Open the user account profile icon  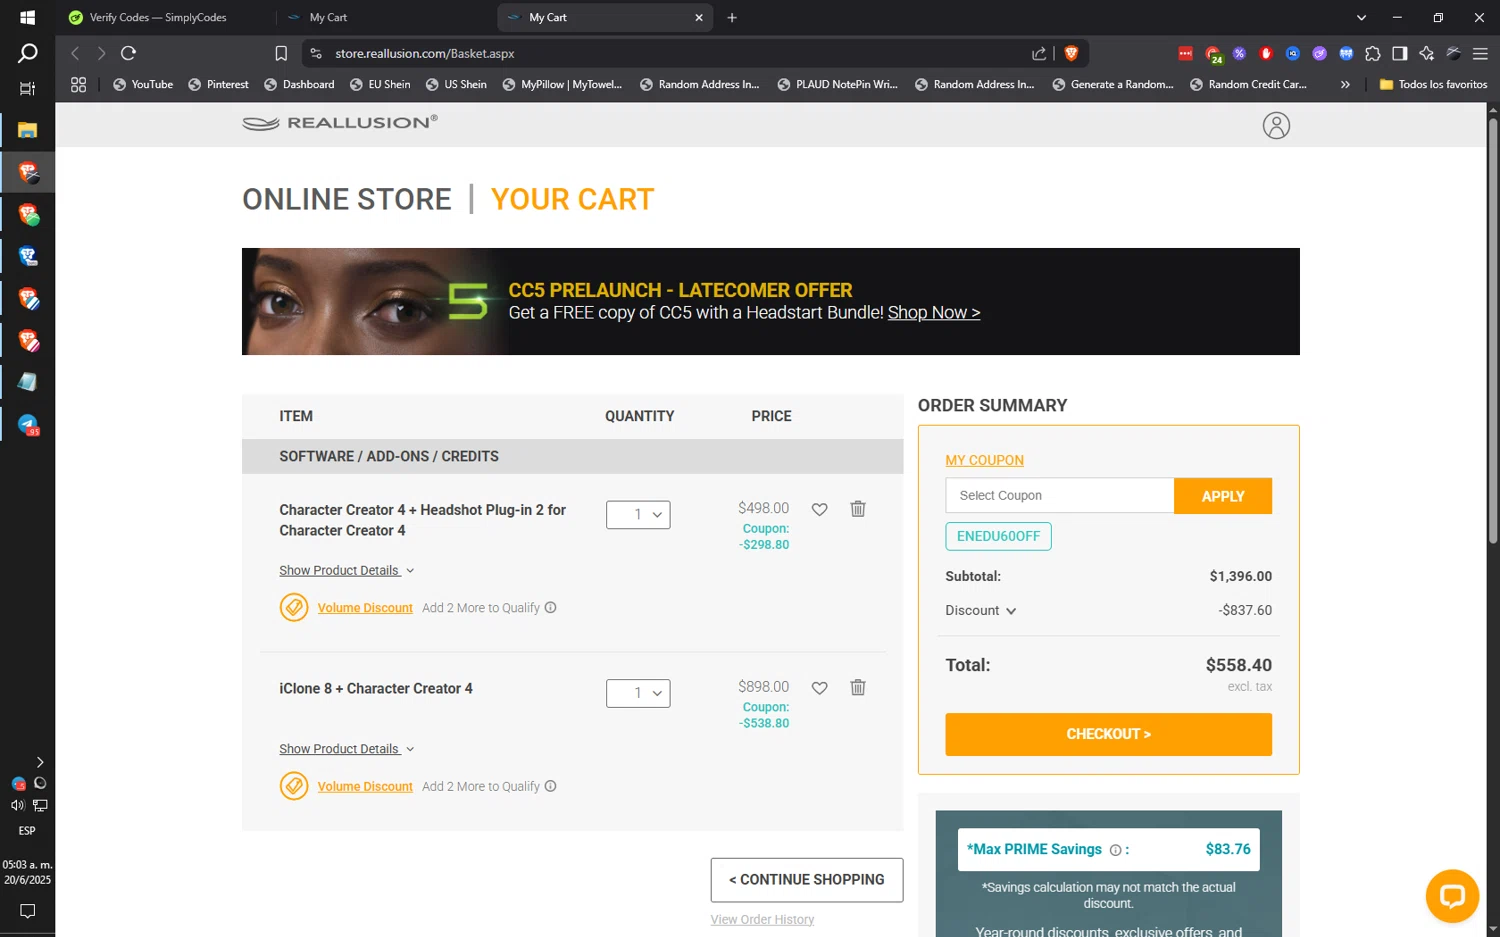tap(1276, 125)
